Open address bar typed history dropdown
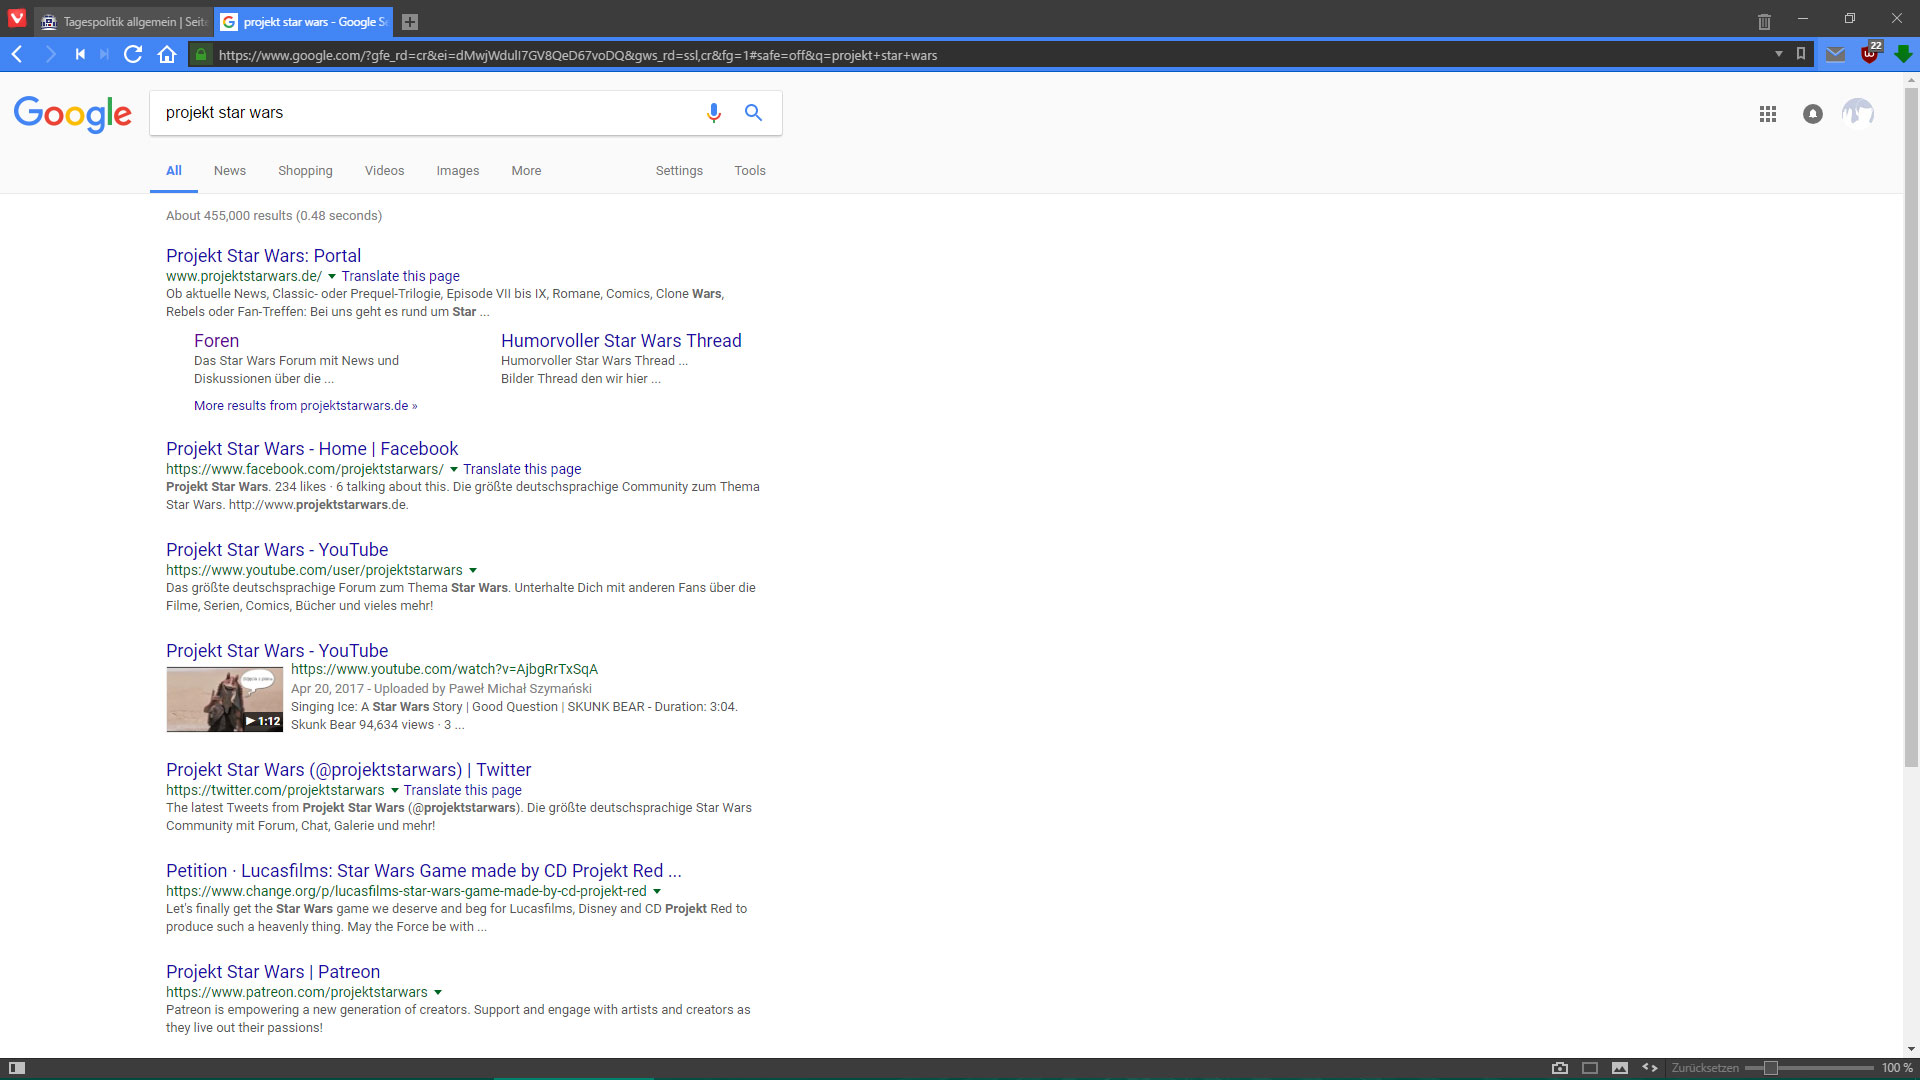The image size is (1920, 1080). [x=1779, y=54]
